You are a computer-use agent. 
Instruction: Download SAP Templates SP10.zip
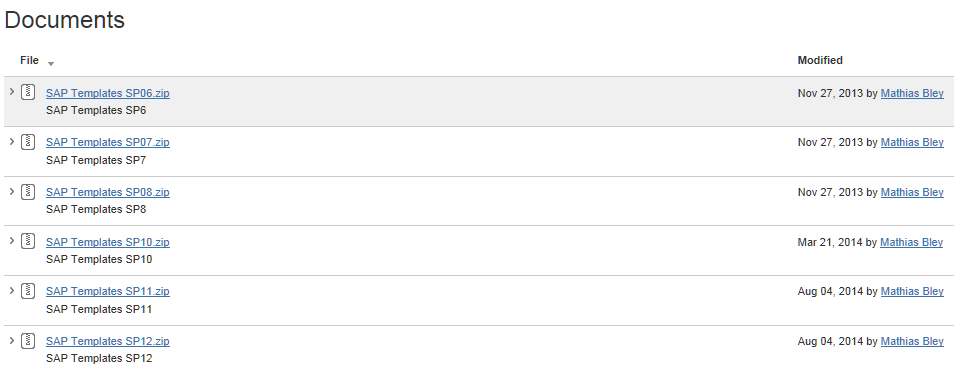(x=107, y=242)
